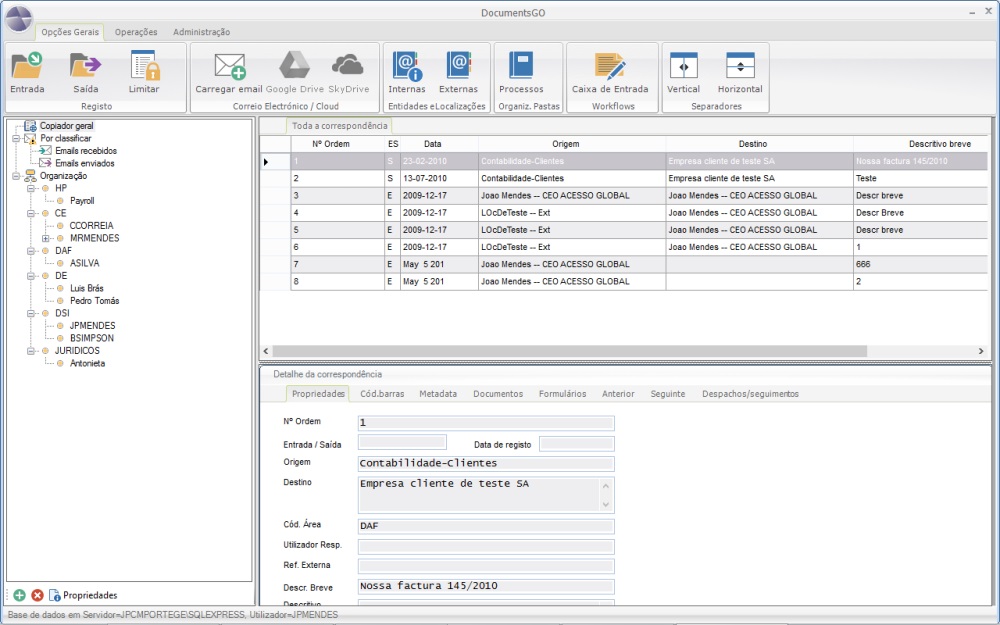This screenshot has width=1000, height=625.
Task: Open the Externas address book icon
Action: 459,67
